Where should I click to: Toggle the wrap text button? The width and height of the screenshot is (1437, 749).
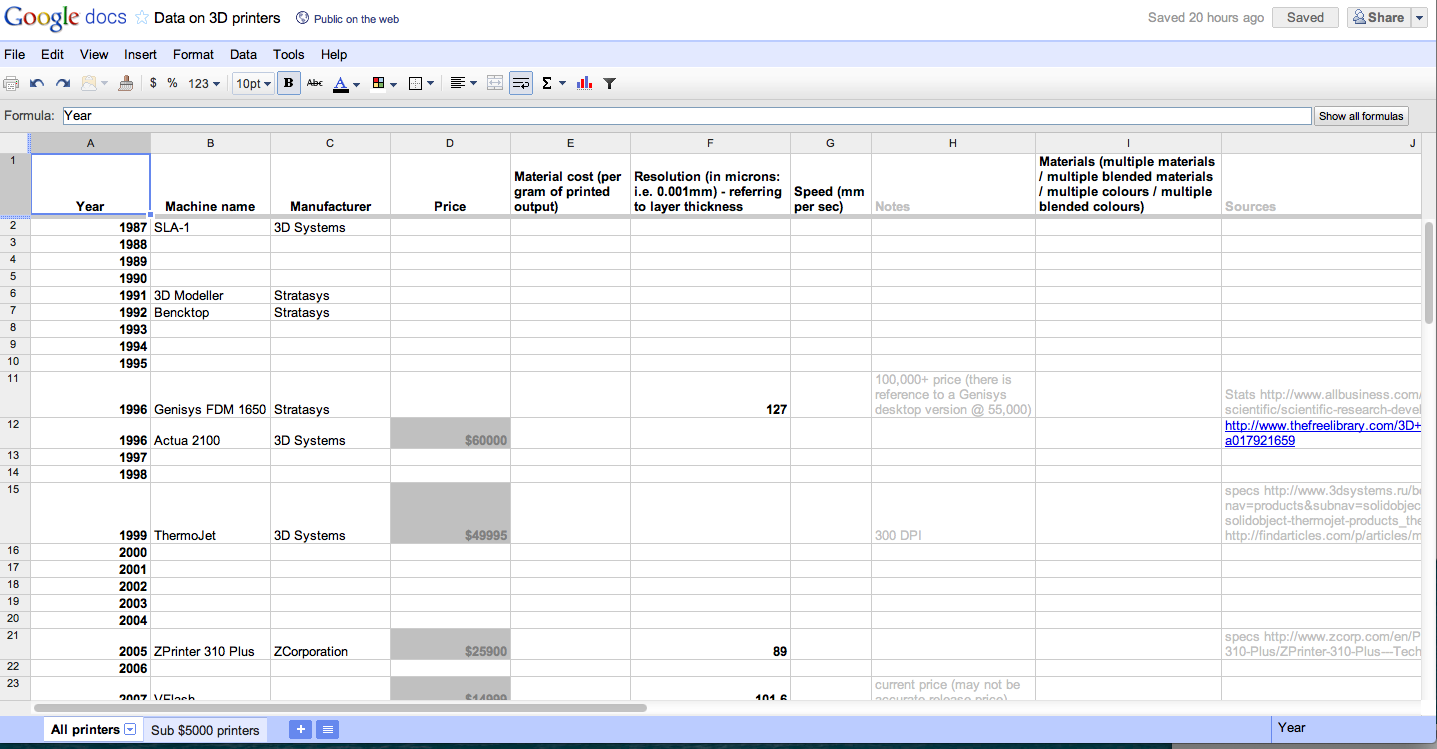(x=521, y=84)
